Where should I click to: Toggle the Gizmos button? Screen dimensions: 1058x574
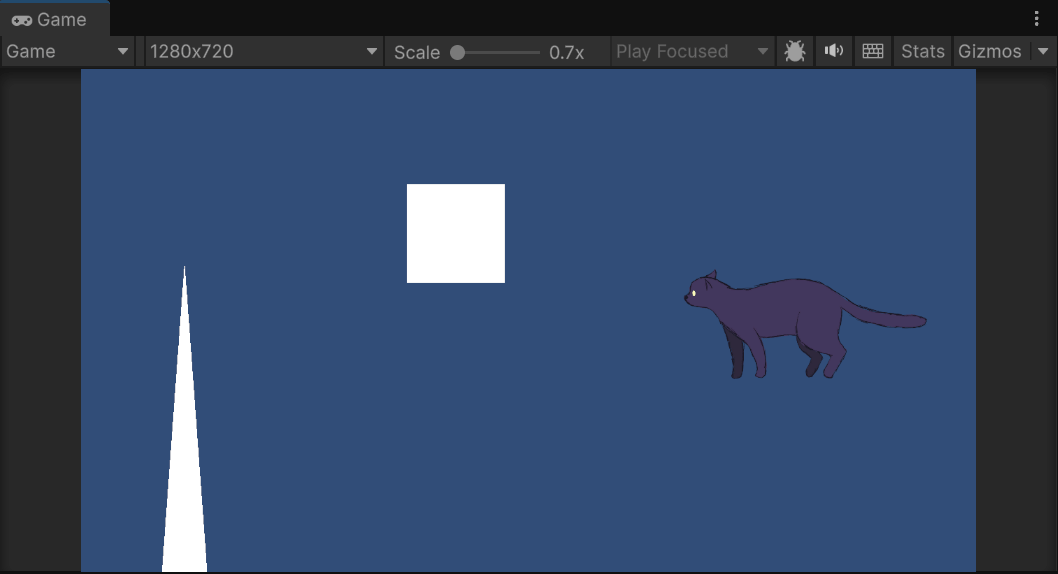point(990,52)
